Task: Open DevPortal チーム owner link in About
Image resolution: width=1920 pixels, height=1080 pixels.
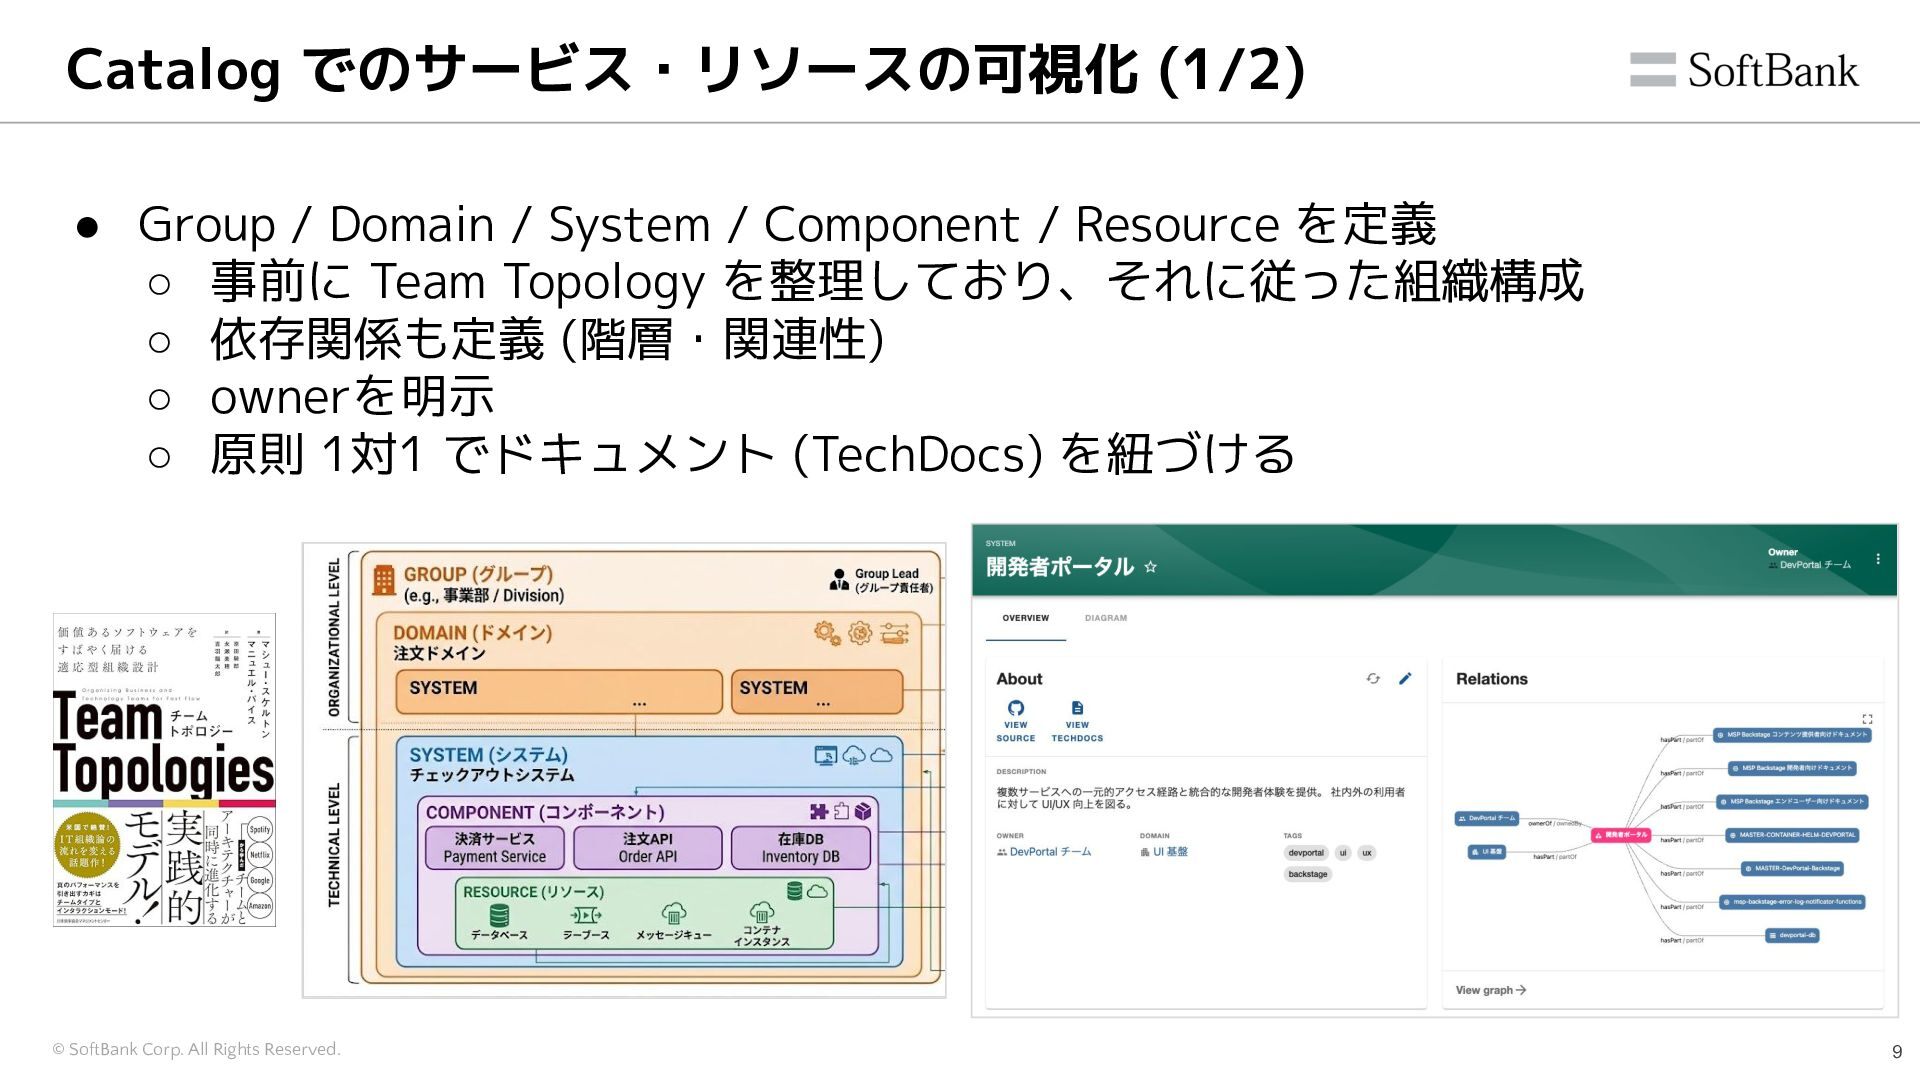Action: tap(1049, 852)
